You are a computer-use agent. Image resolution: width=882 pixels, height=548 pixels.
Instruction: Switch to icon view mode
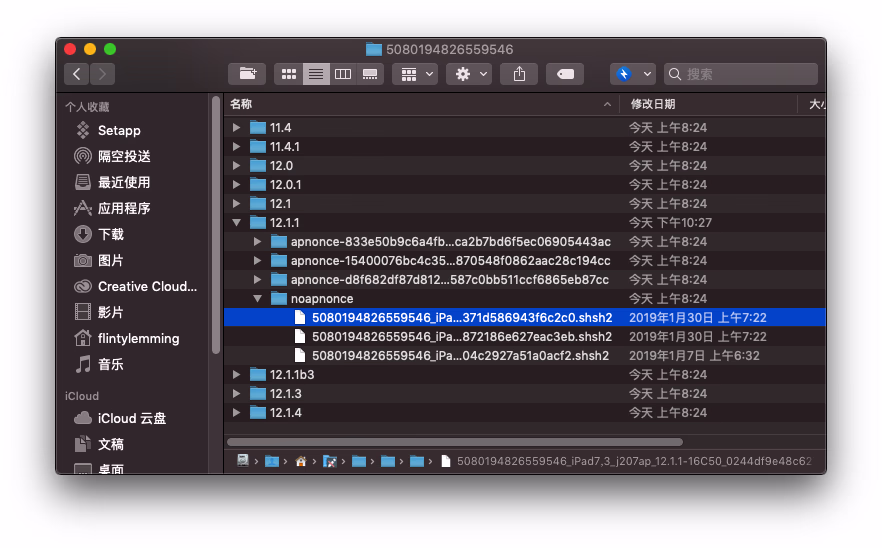pyautogui.click(x=289, y=74)
